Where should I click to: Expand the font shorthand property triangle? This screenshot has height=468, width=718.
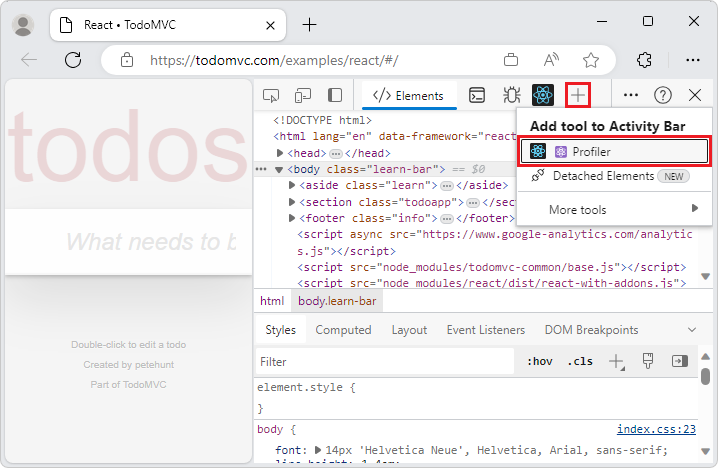[317, 450]
